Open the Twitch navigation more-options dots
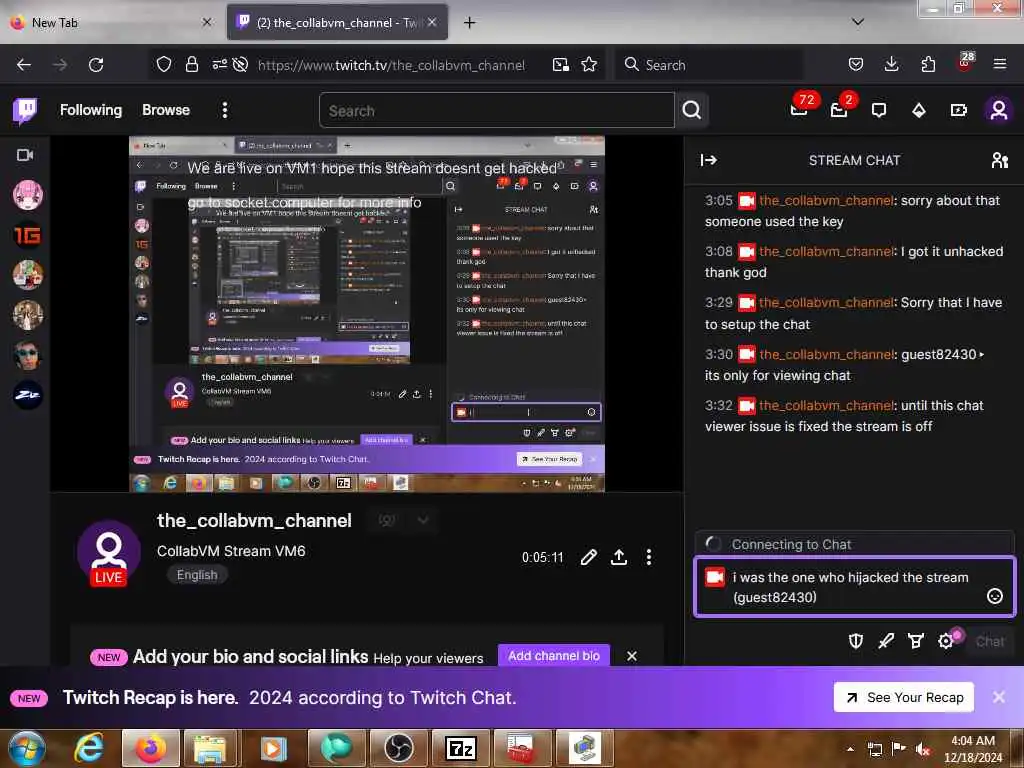The height and width of the screenshot is (768, 1024). pyautogui.click(x=225, y=110)
